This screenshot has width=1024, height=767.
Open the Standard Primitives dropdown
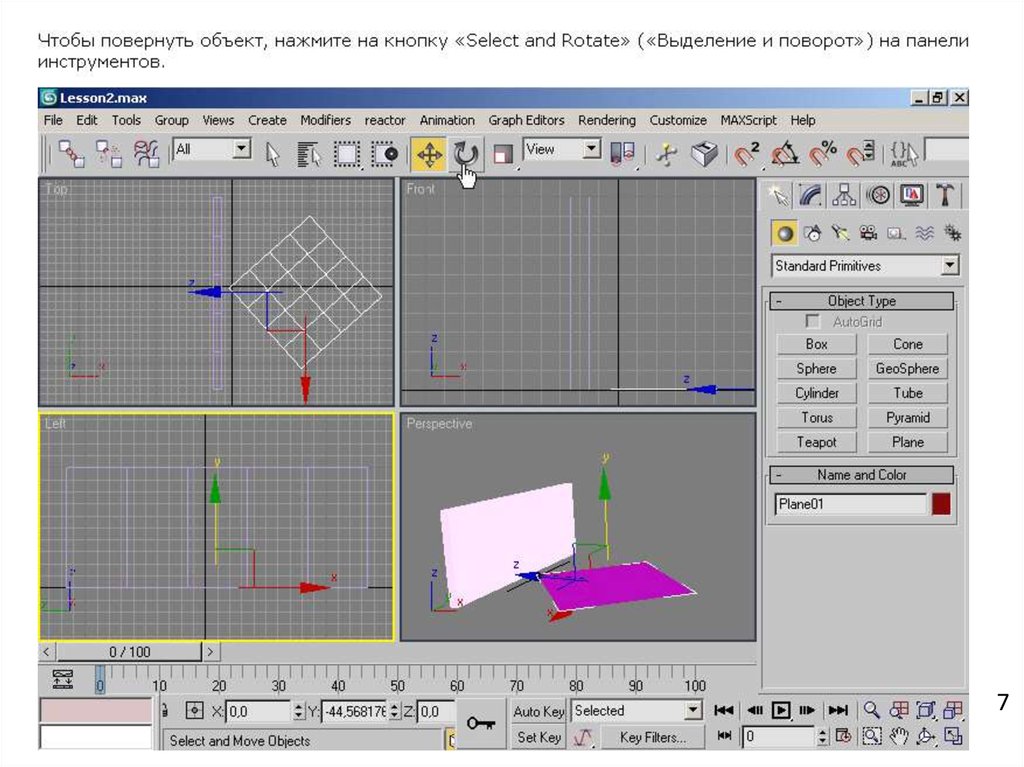949,266
